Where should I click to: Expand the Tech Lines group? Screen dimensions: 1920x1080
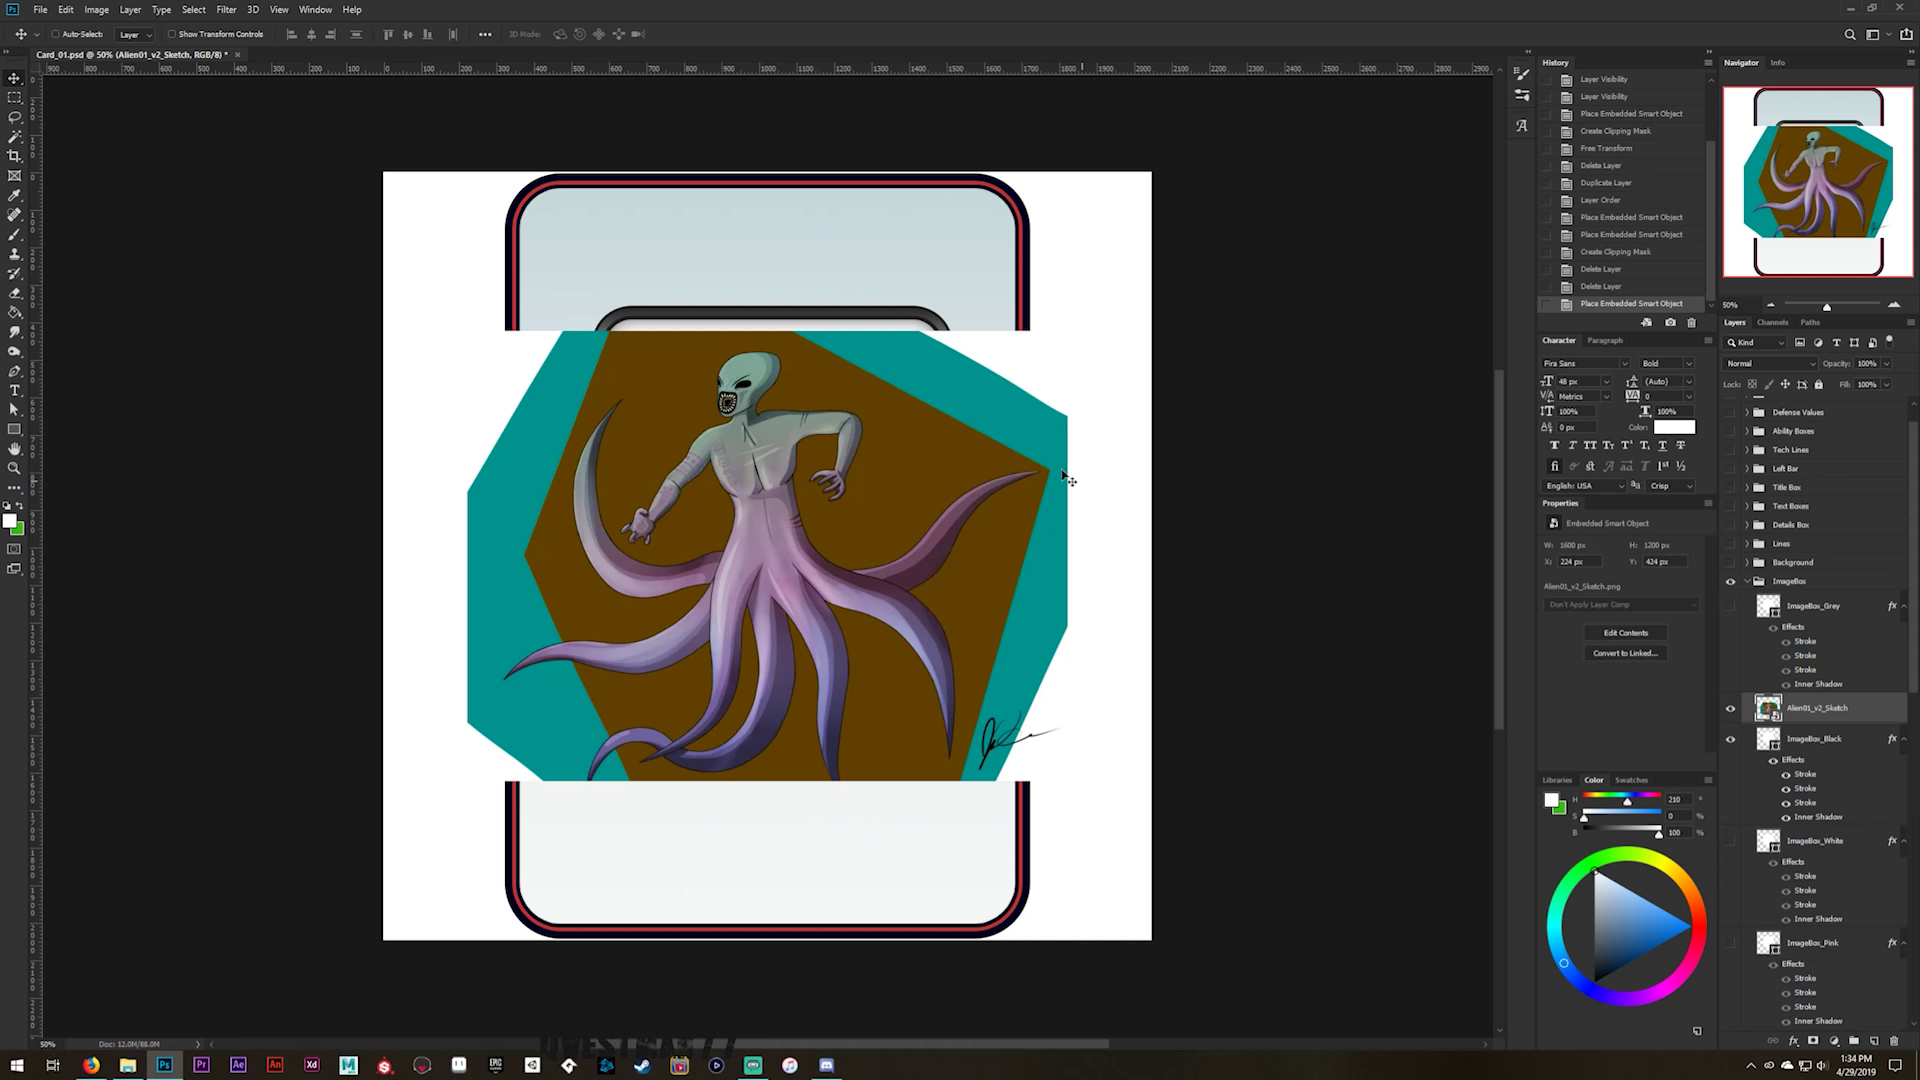pyautogui.click(x=1747, y=450)
